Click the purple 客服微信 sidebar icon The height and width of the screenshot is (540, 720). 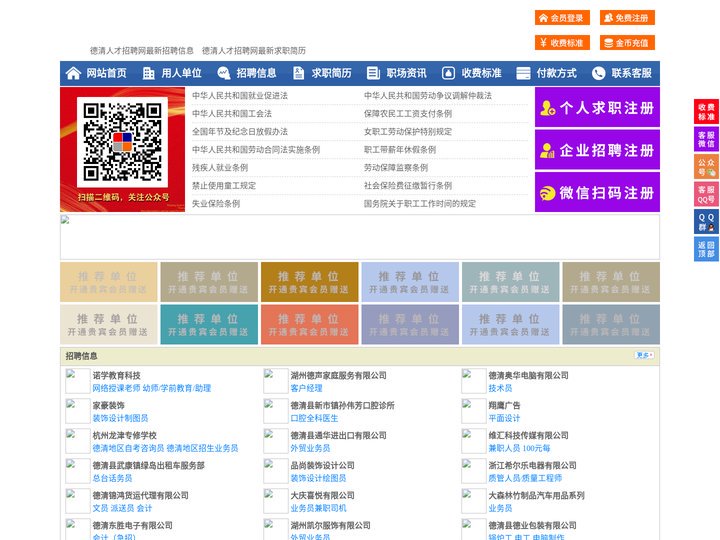click(x=706, y=139)
